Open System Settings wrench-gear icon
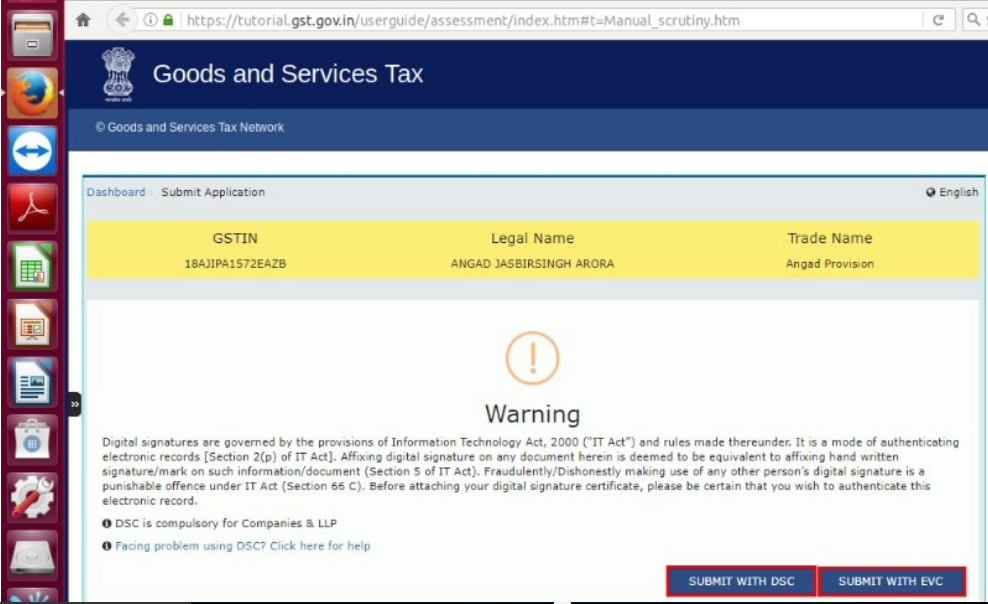Screen dimensions: 988x604 pos(32,498)
